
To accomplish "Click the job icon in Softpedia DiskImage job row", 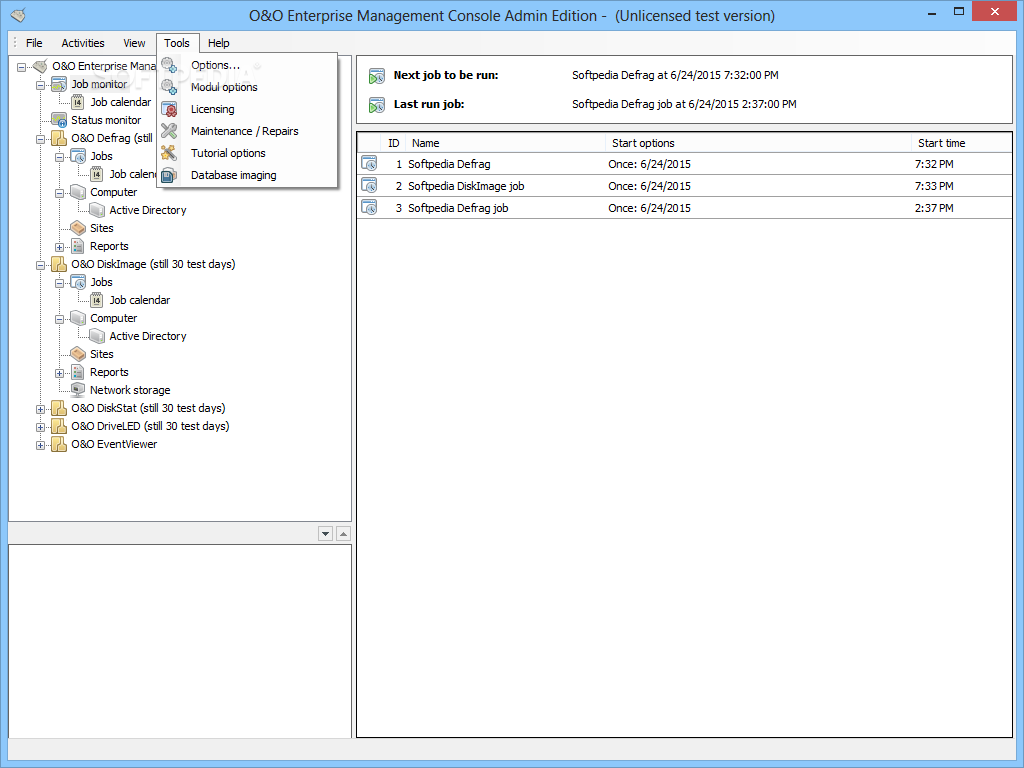I will tap(369, 185).
